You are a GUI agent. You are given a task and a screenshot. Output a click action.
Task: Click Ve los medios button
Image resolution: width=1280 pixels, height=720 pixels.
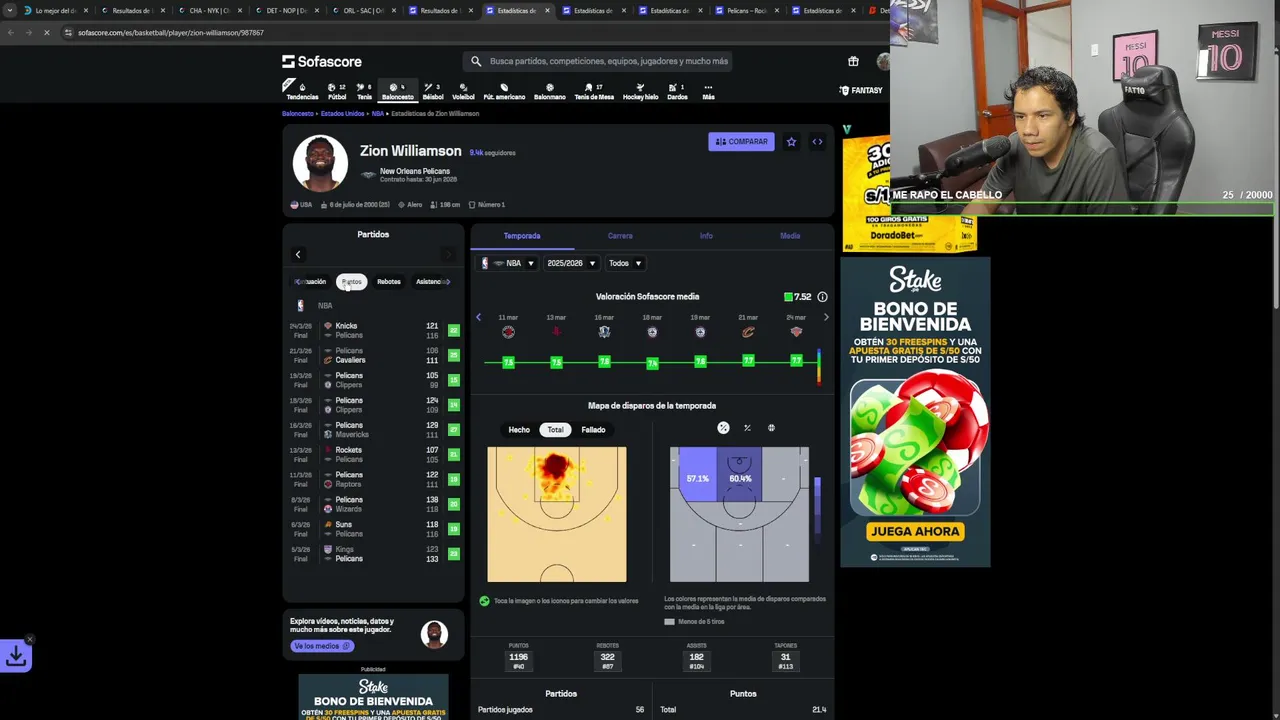click(321, 646)
